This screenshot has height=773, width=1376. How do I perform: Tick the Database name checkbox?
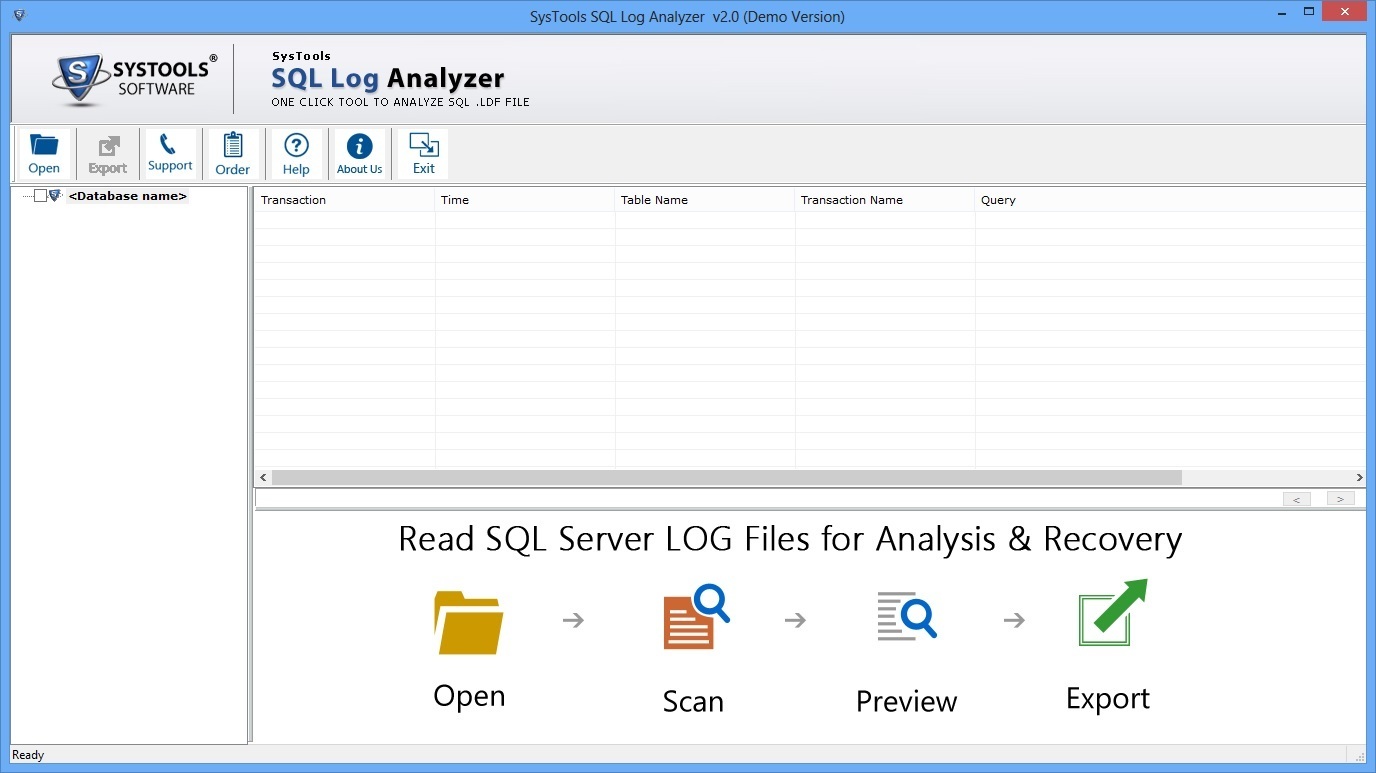point(40,196)
